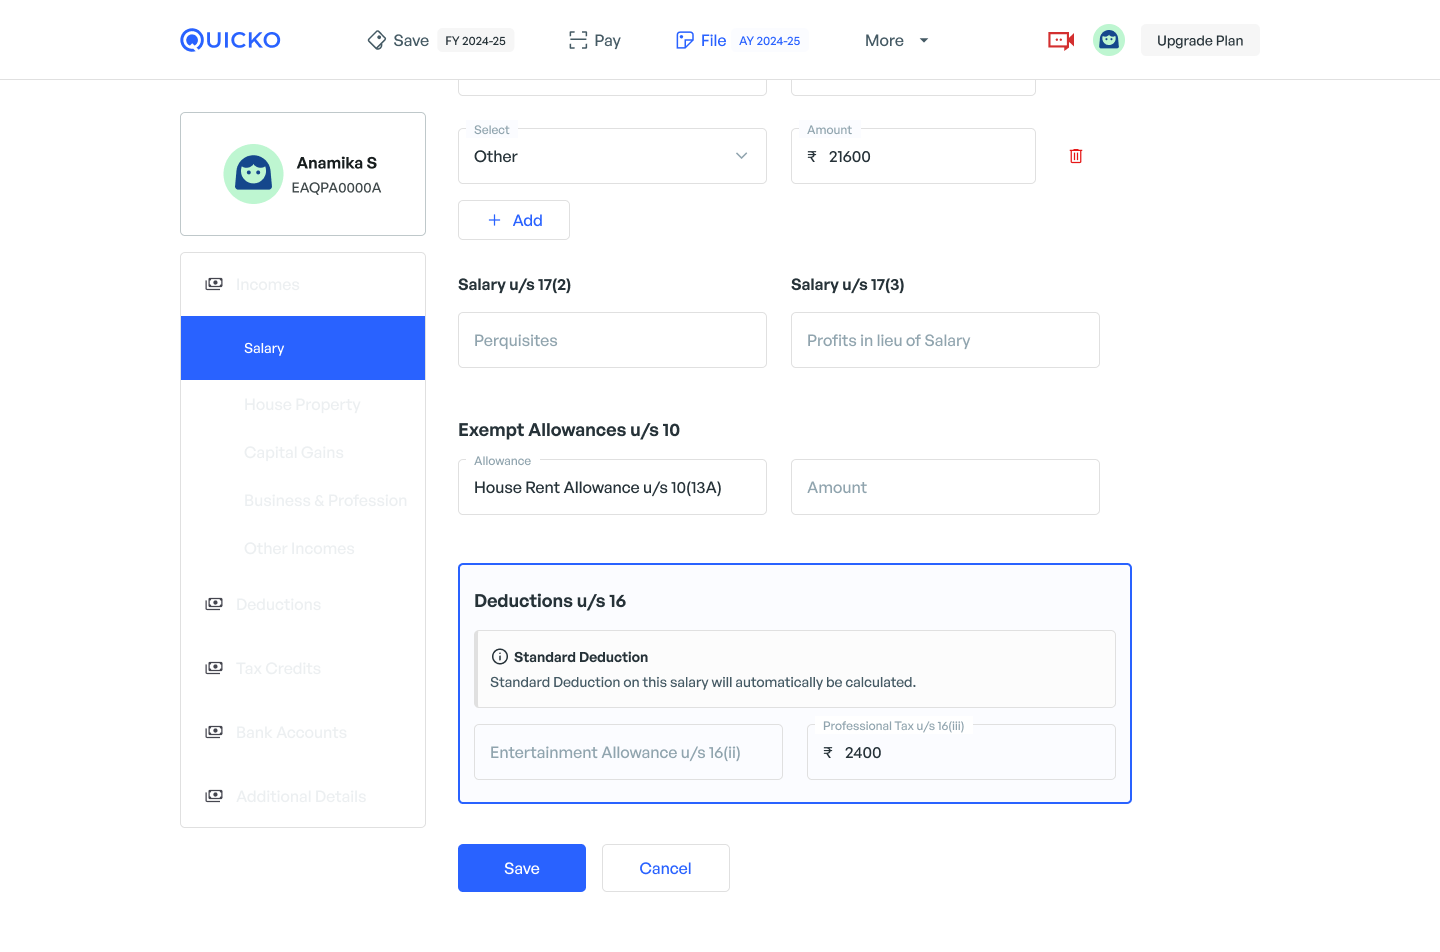Click the Tax Credits sidebar icon
1440x952 pixels.
(x=214, y=668)
